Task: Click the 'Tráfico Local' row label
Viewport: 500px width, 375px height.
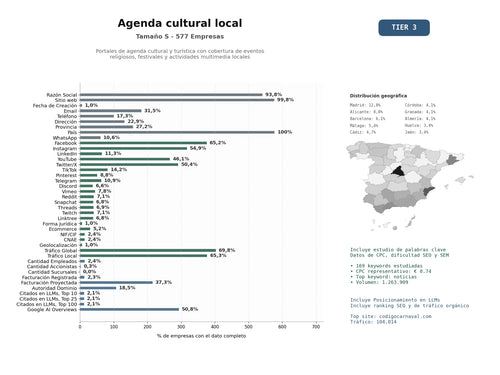Action: tap(62, 256)
